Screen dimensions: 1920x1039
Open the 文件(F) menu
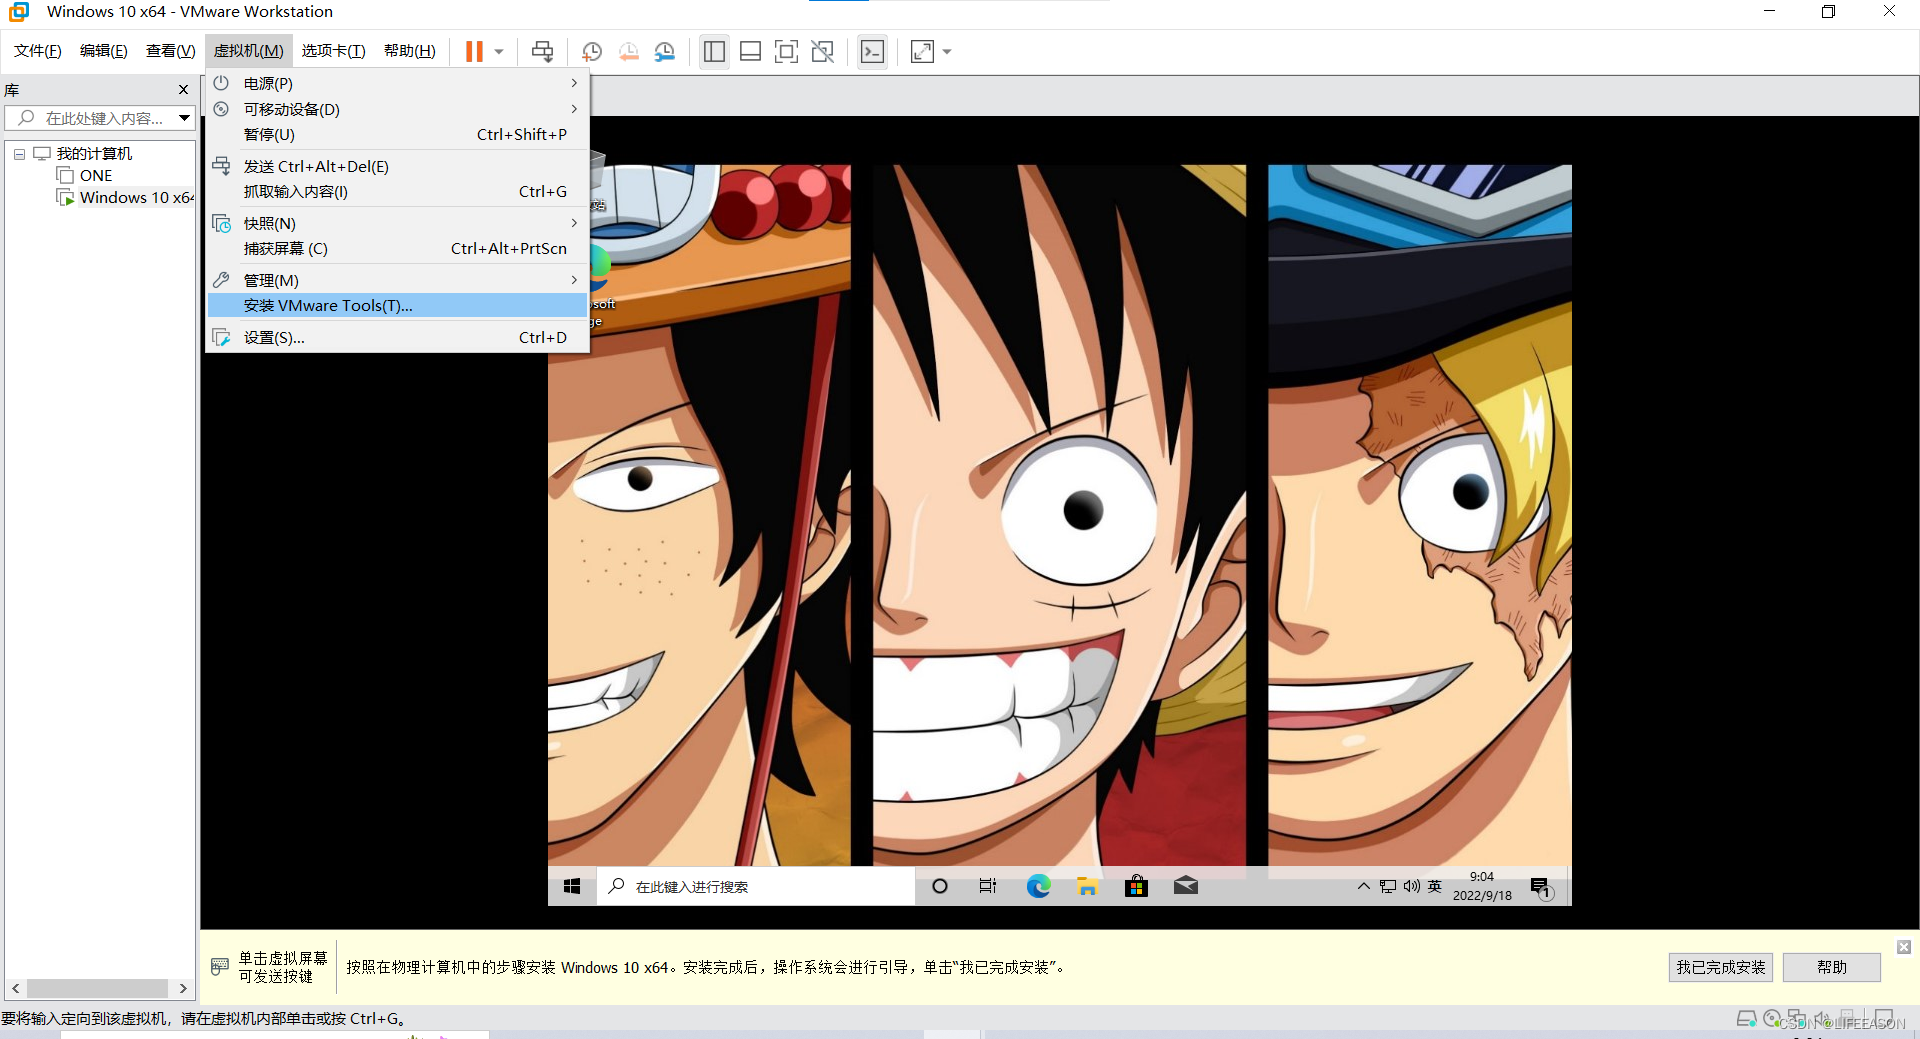(38, 51)
